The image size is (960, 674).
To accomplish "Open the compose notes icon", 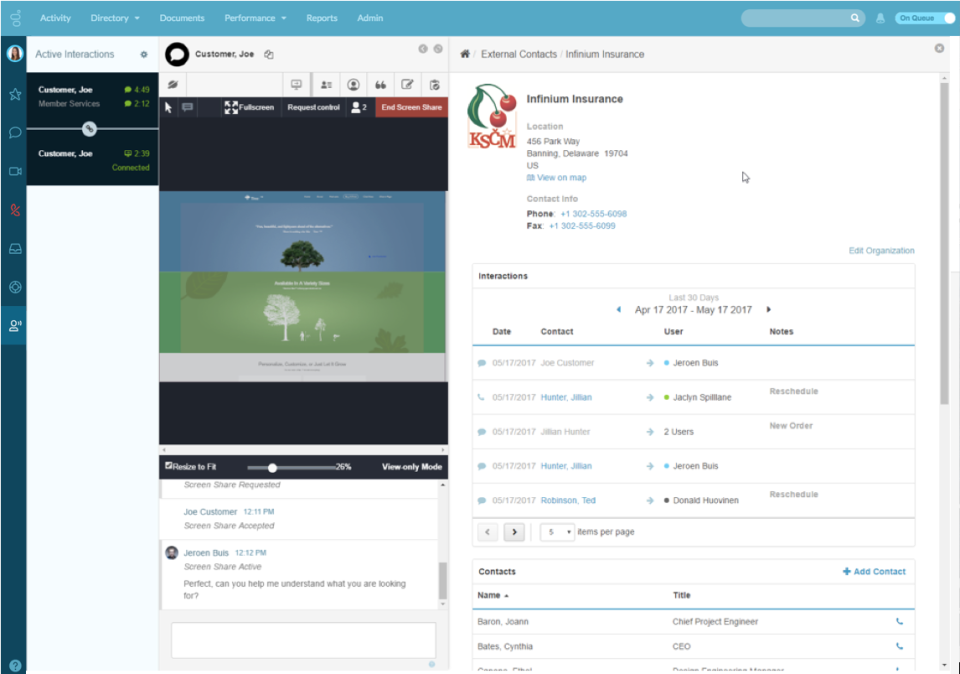I will 407,84.
